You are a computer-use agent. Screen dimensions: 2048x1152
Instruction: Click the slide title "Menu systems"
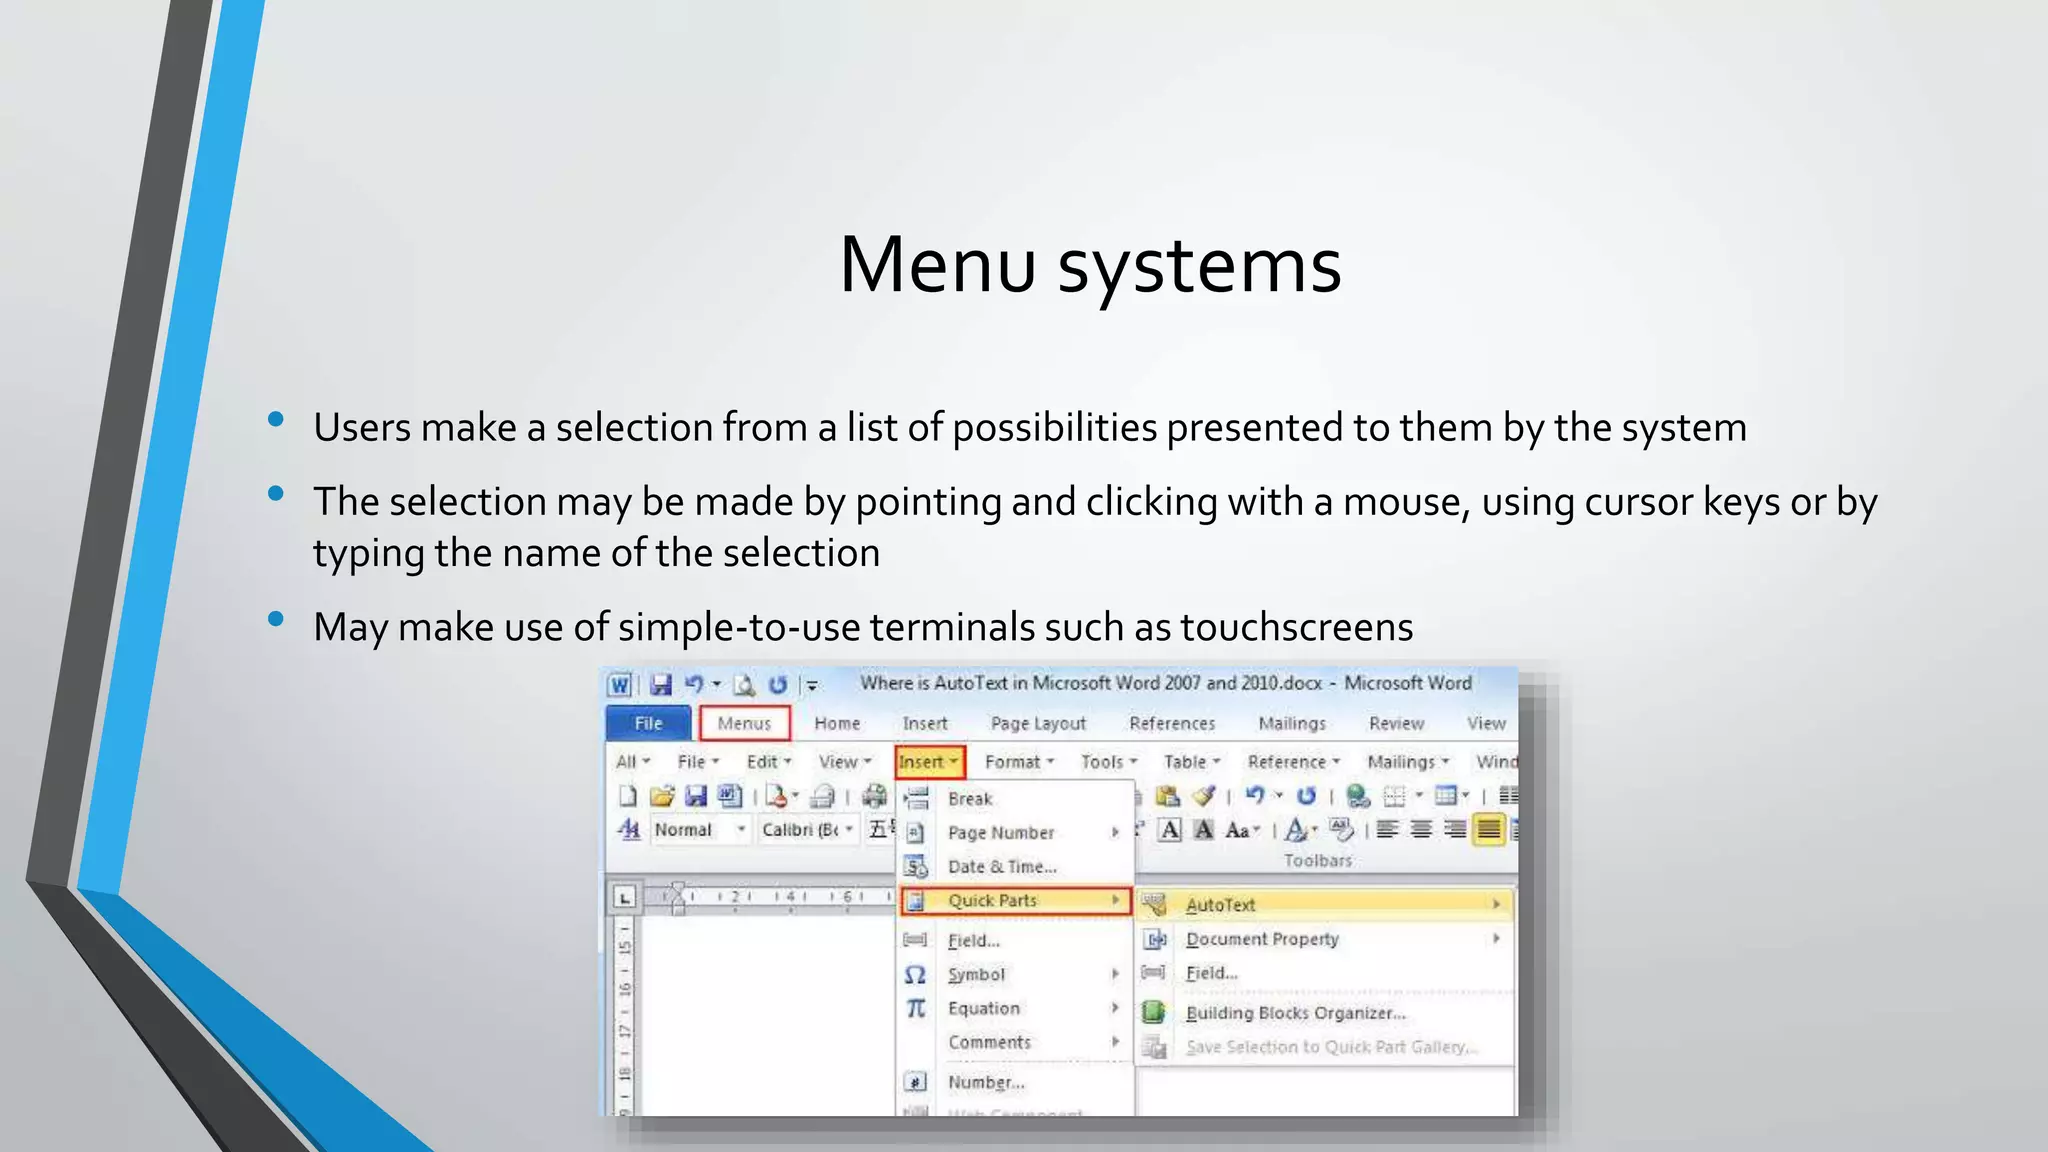click(x=1090, y=265)
